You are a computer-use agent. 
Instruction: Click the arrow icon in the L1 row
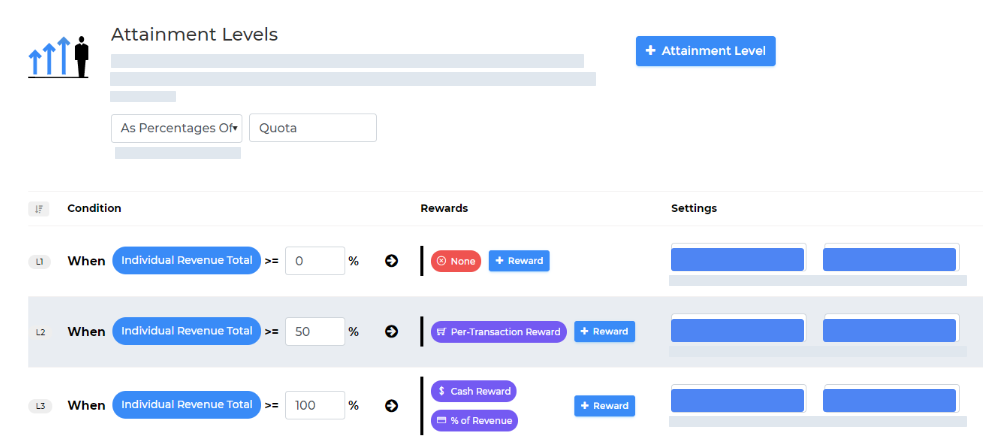click(x=392, y=261)
